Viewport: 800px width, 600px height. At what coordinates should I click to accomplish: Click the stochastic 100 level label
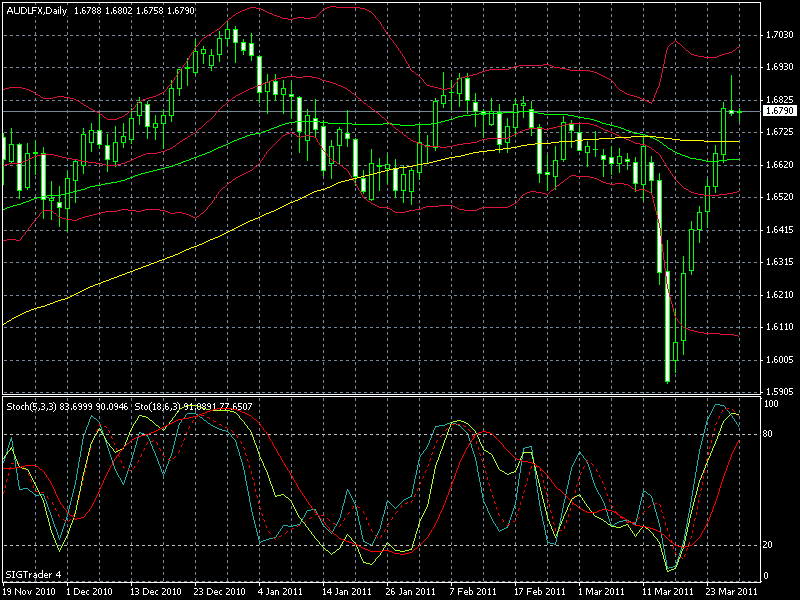[x=771, y=404]
